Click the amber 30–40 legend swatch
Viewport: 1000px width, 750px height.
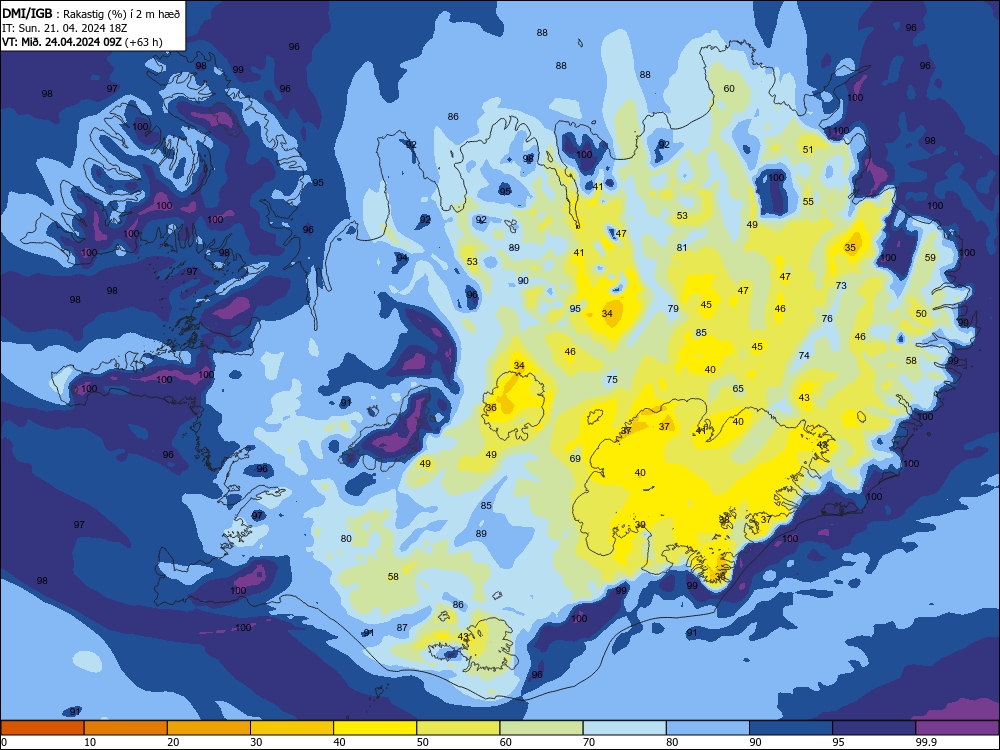click(292, 728)
